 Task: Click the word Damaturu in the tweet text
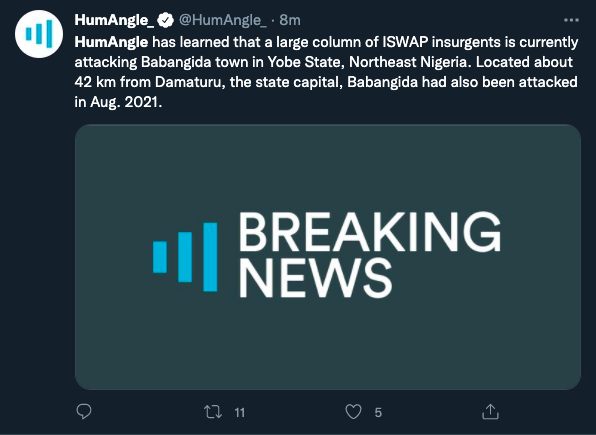point(188,82)
